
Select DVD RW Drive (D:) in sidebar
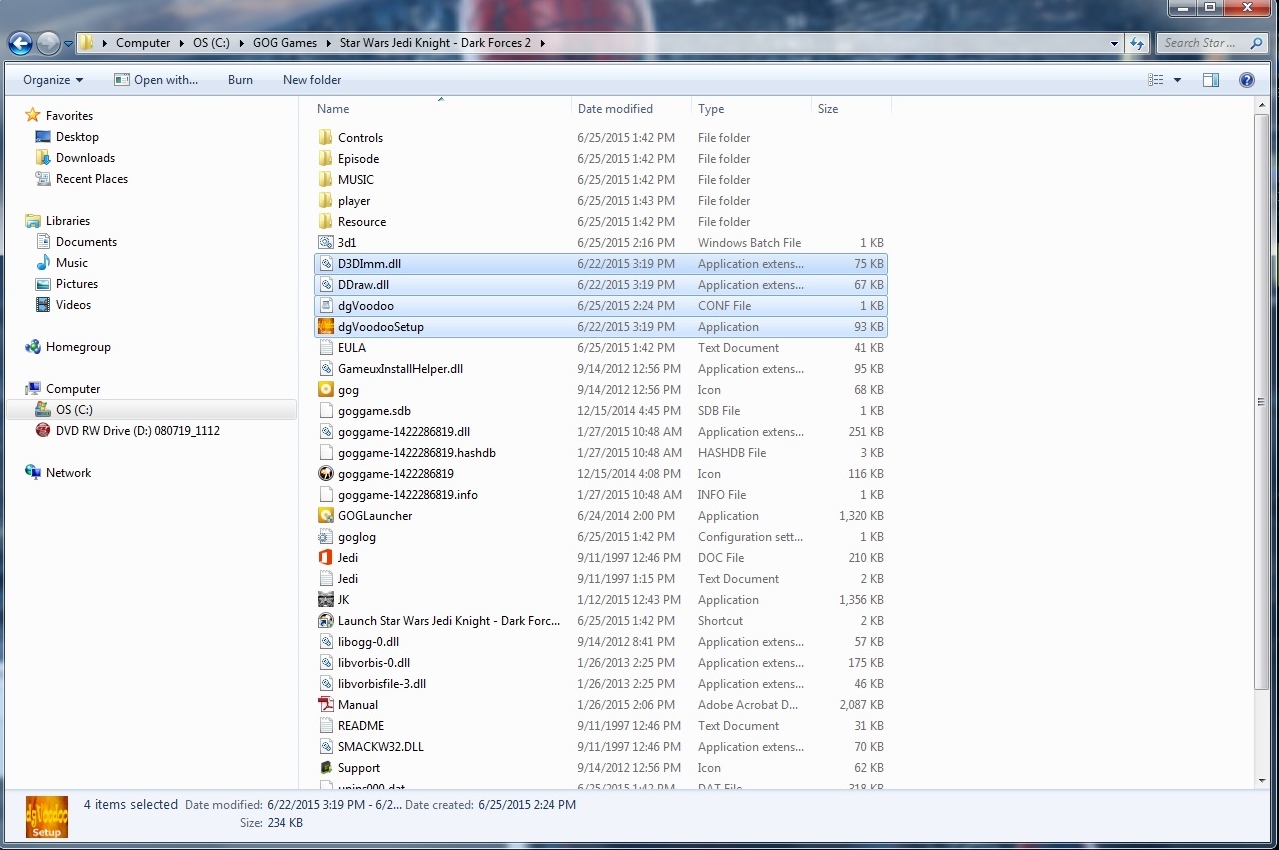(127, 431)
